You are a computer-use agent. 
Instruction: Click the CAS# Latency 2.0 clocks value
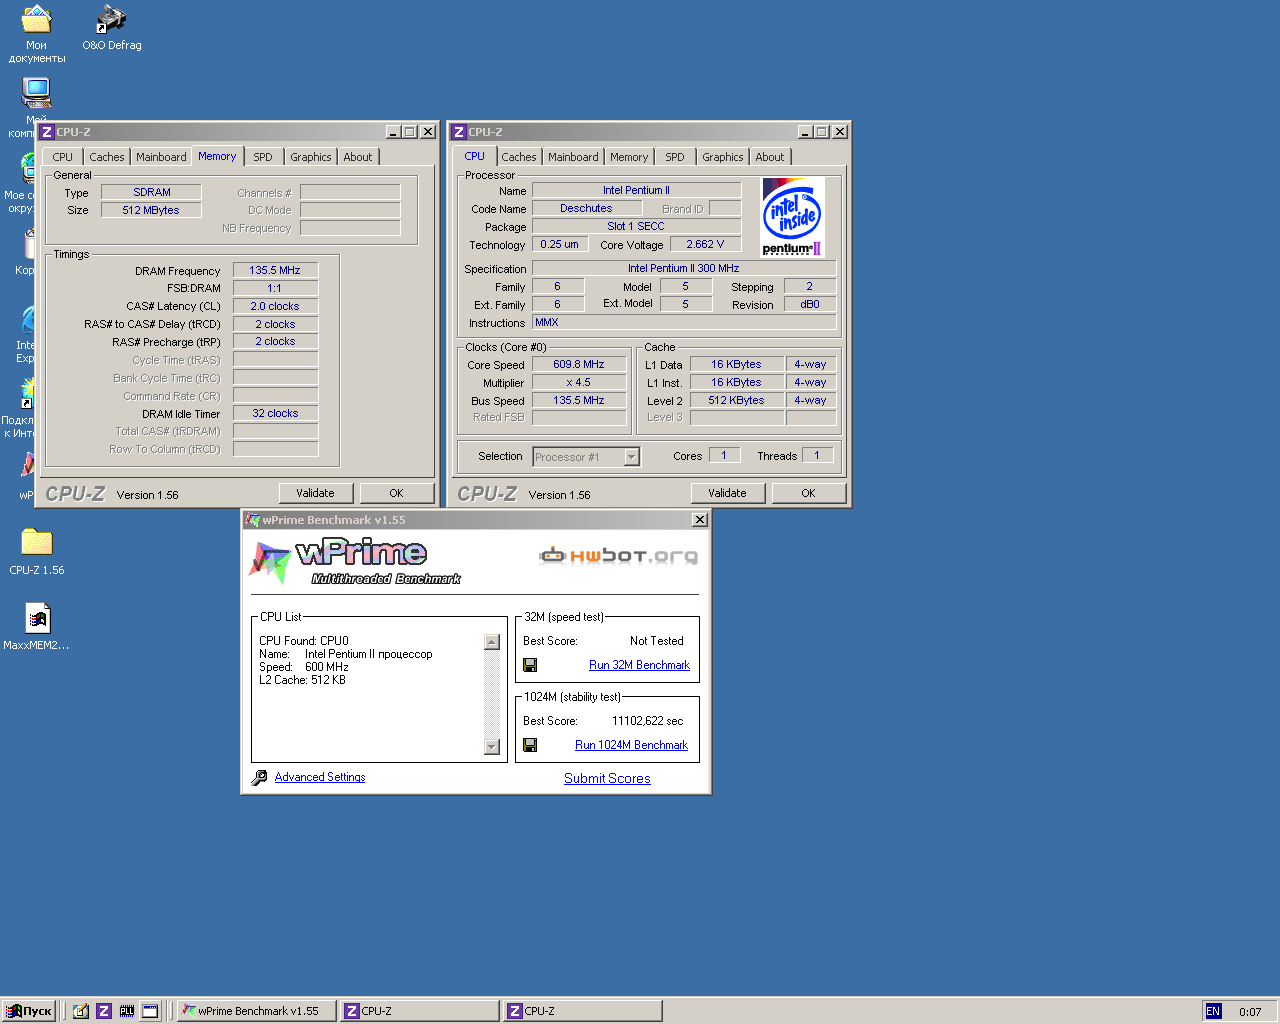[x=276, y=306]
